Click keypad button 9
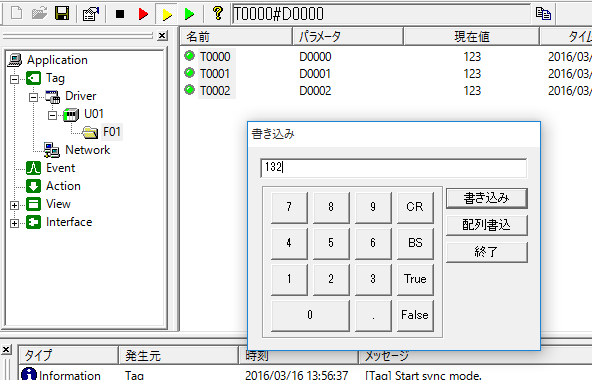592x380 pixels. point(373,207)
